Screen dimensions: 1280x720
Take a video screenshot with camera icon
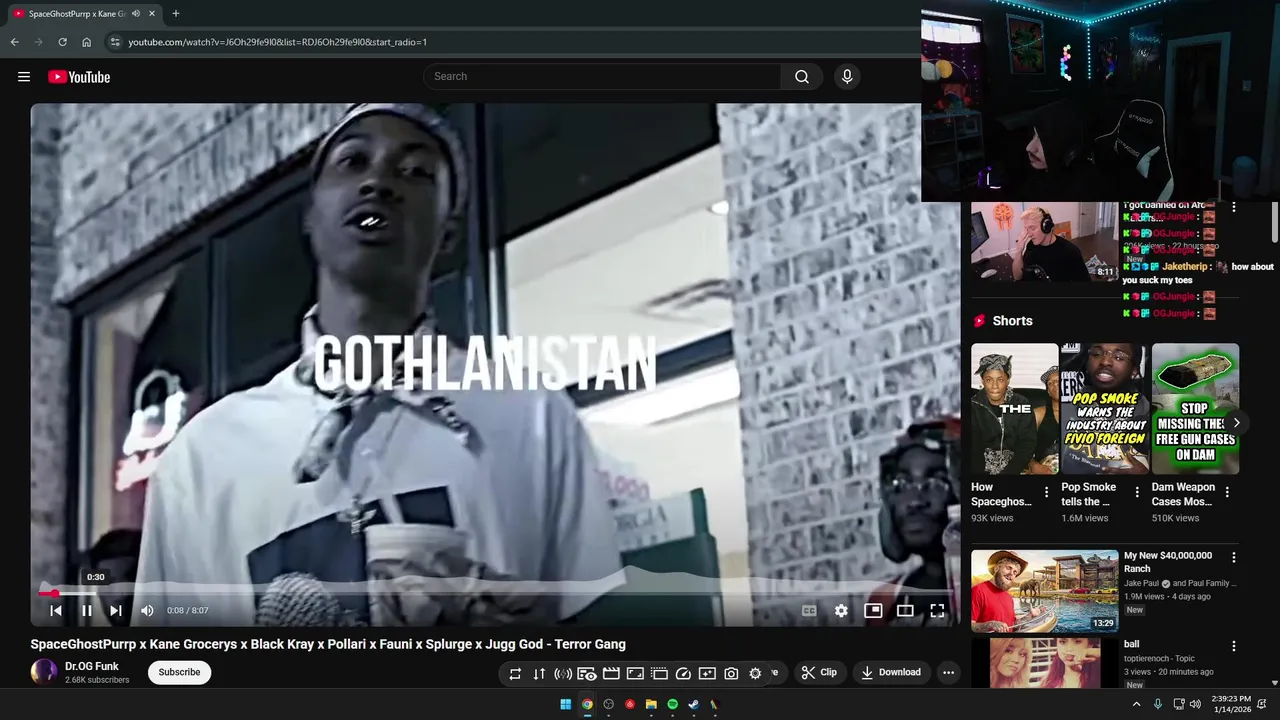point(731,674)
